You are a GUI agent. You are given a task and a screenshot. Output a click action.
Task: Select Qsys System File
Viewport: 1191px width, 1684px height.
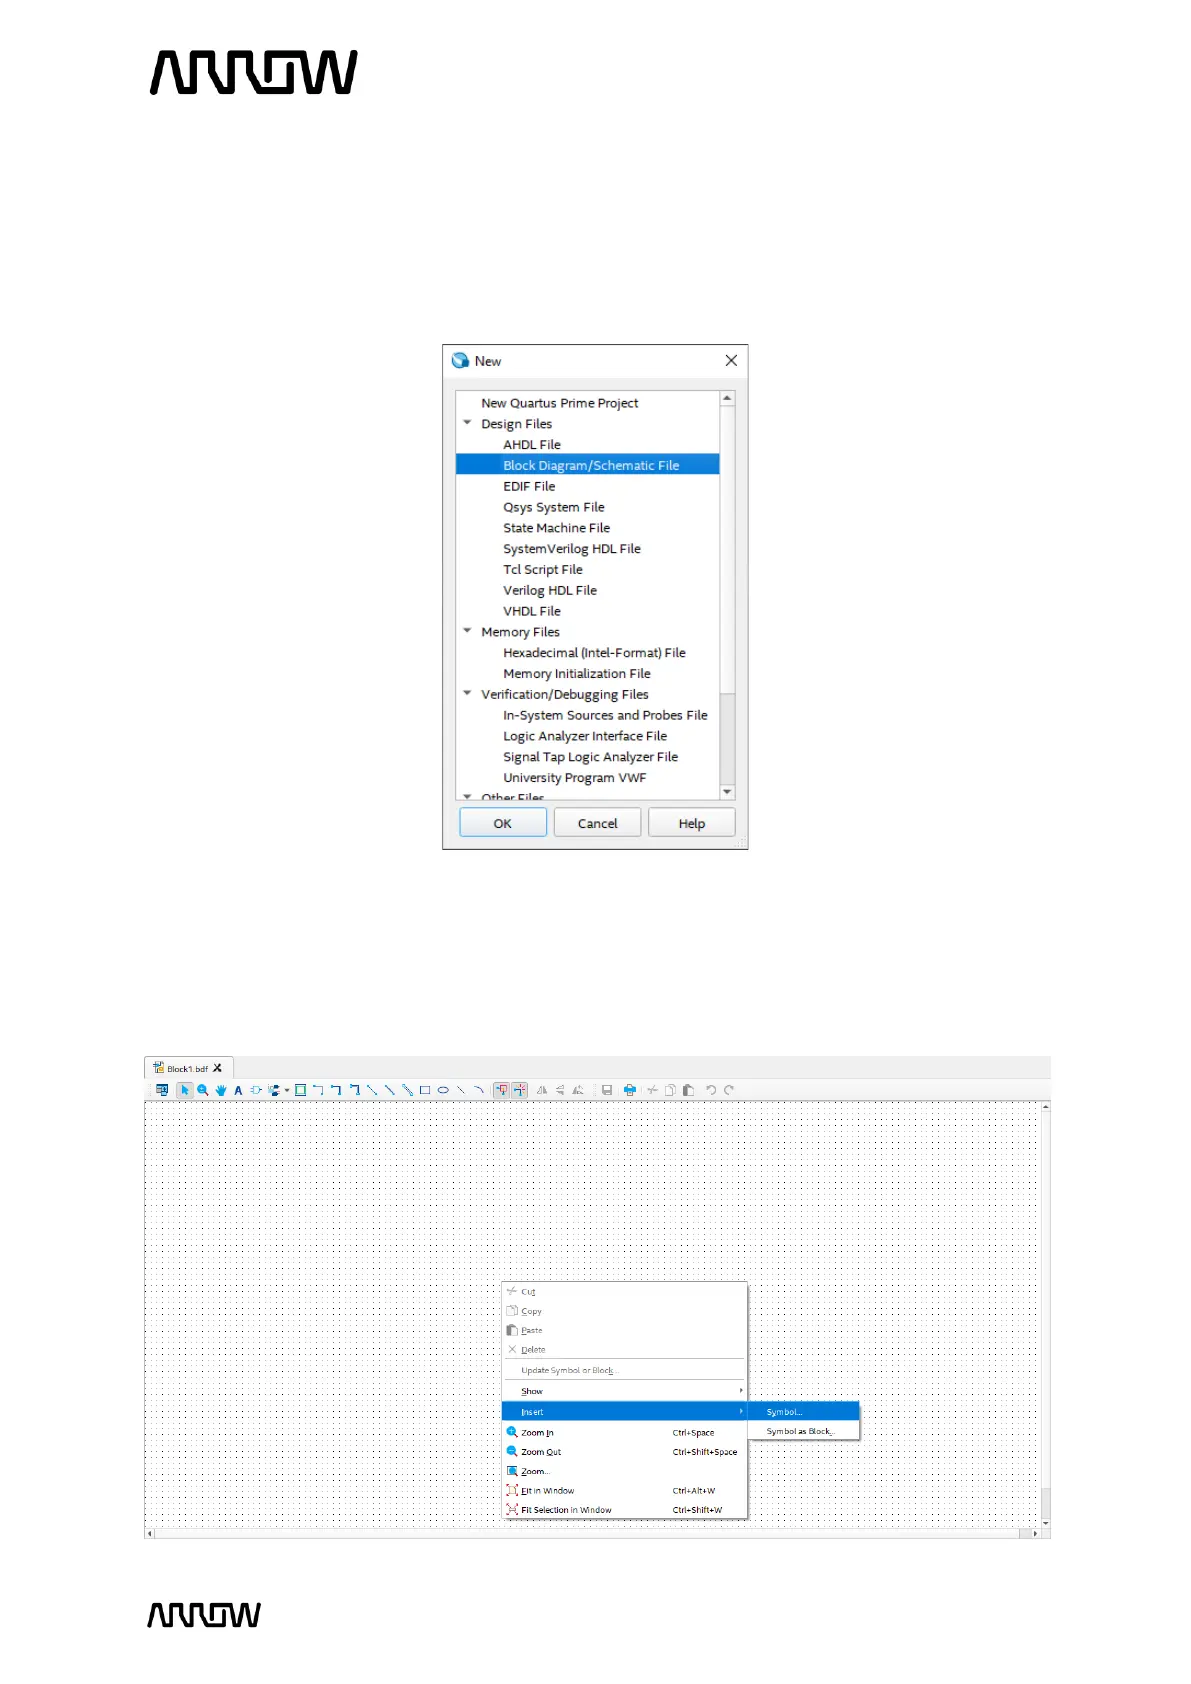(x=554, y=507)
